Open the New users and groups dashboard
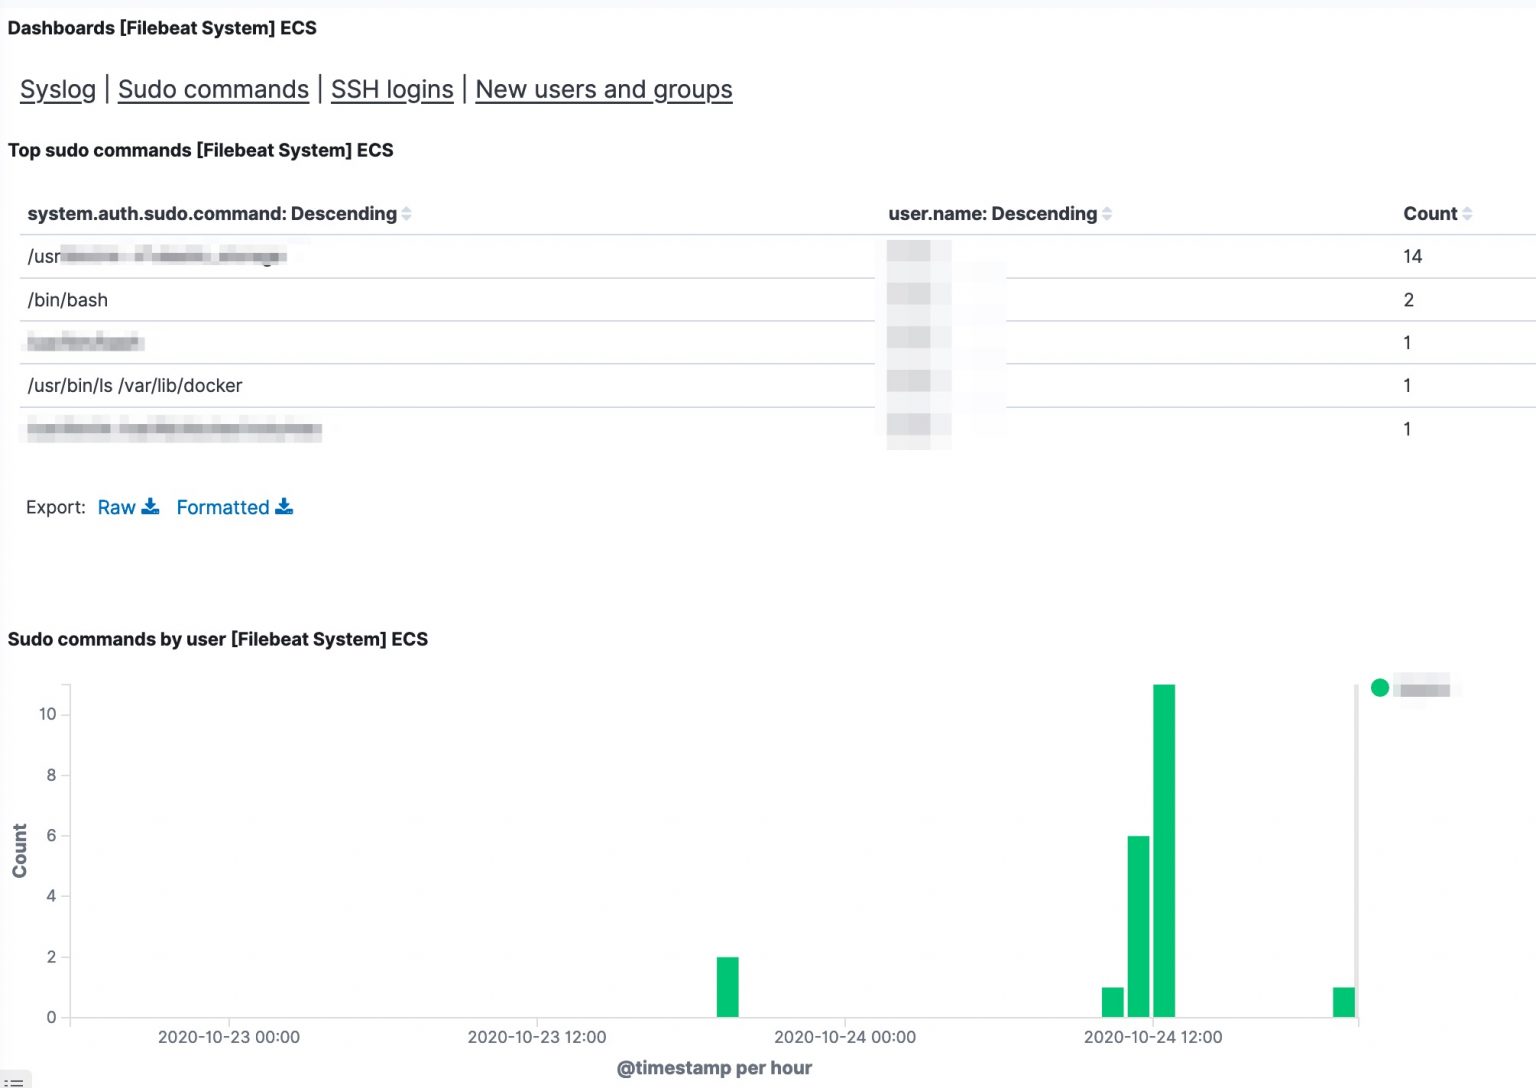The height and width of the screenshot is (1088, 1536). 604,89
